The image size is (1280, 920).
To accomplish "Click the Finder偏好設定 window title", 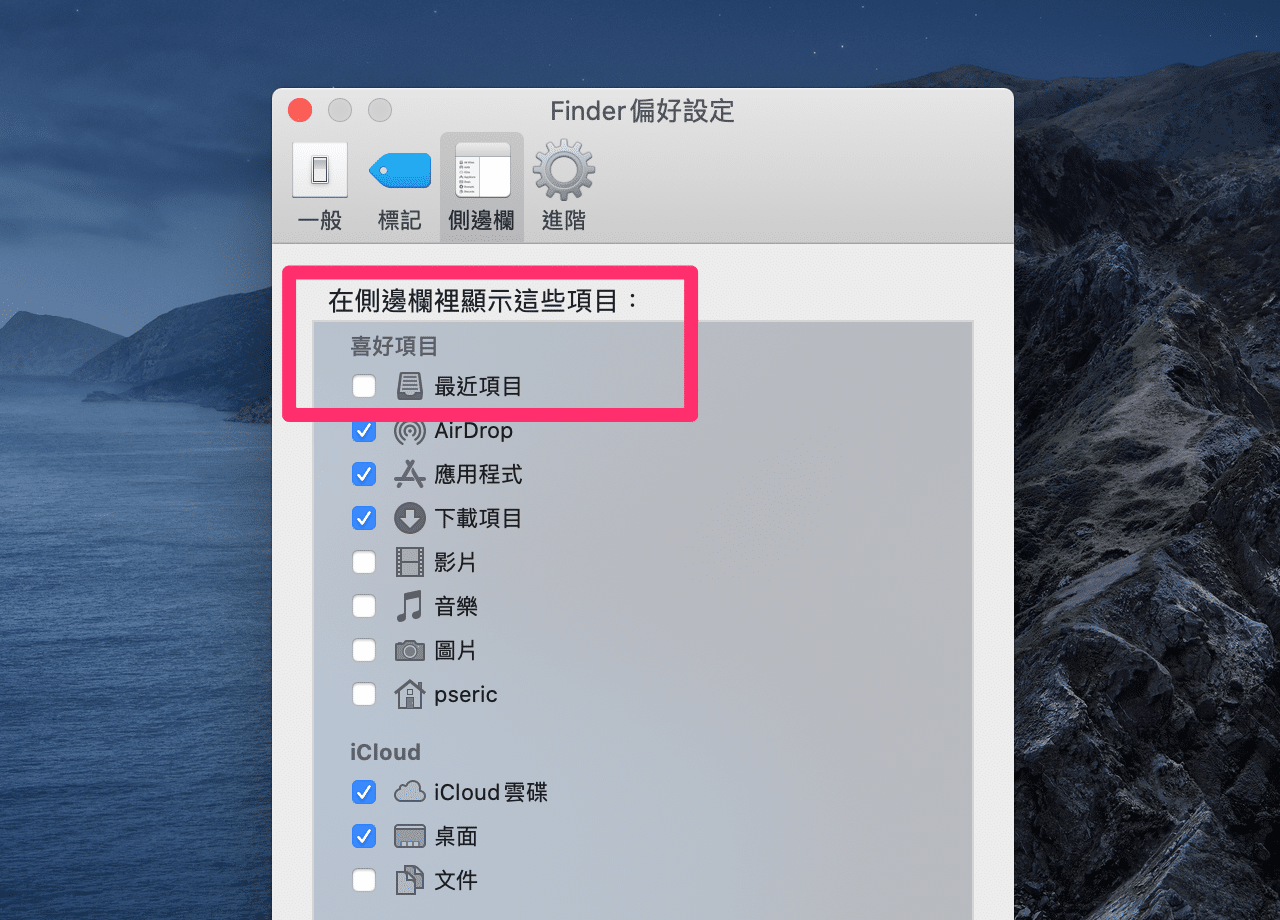I will pos(642,111).
